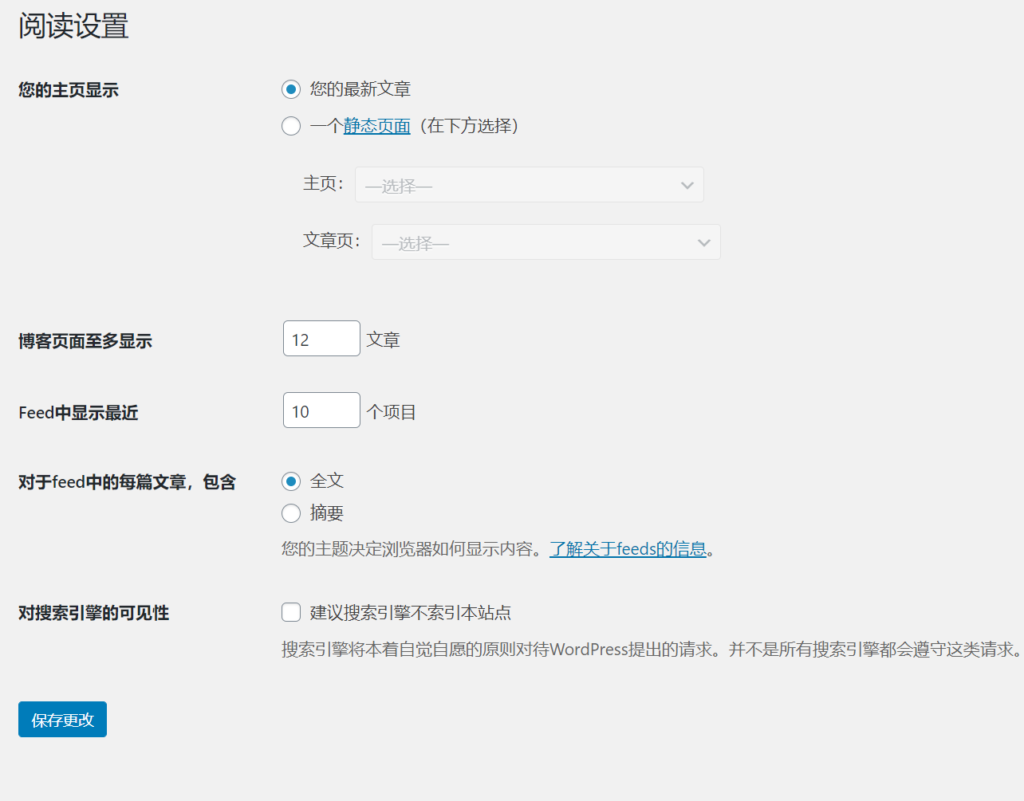Click the chevron arrow on 主页 dropdown
Screen dimensions: 1024x801
tap(687, 184)
